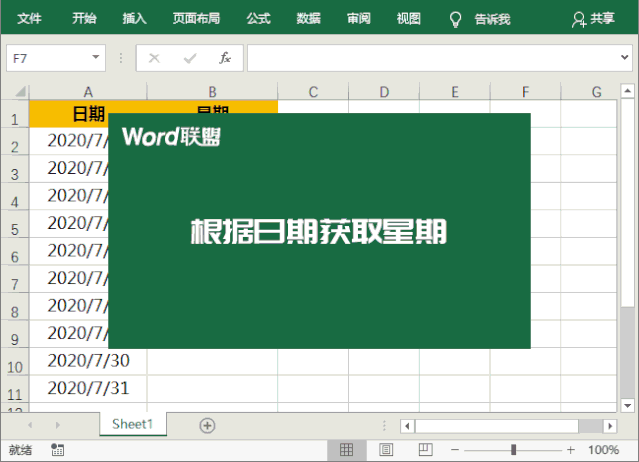Open the 页面布局 ribbon tab
Image resolution: width=639 pixels, height=462 pixels.
[x=196, y=19]
